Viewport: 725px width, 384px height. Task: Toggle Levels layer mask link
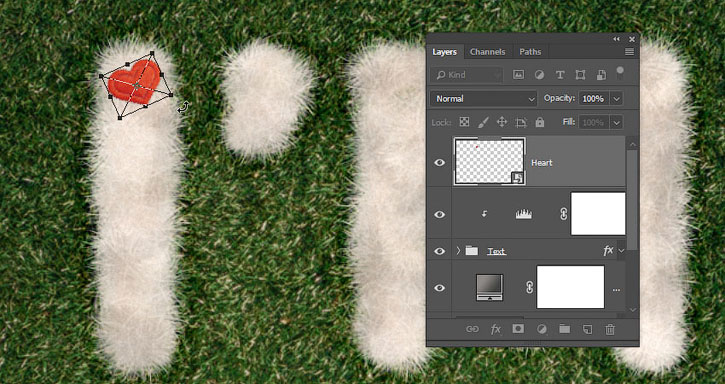[563, 214]
